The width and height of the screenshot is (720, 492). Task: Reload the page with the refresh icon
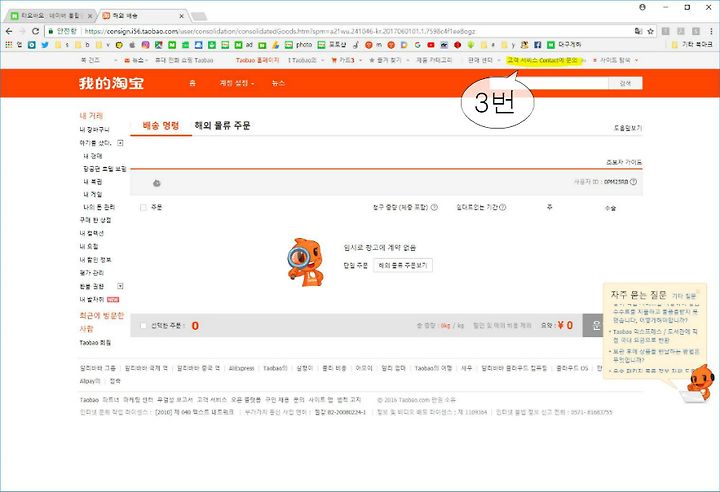coord(35,31)
